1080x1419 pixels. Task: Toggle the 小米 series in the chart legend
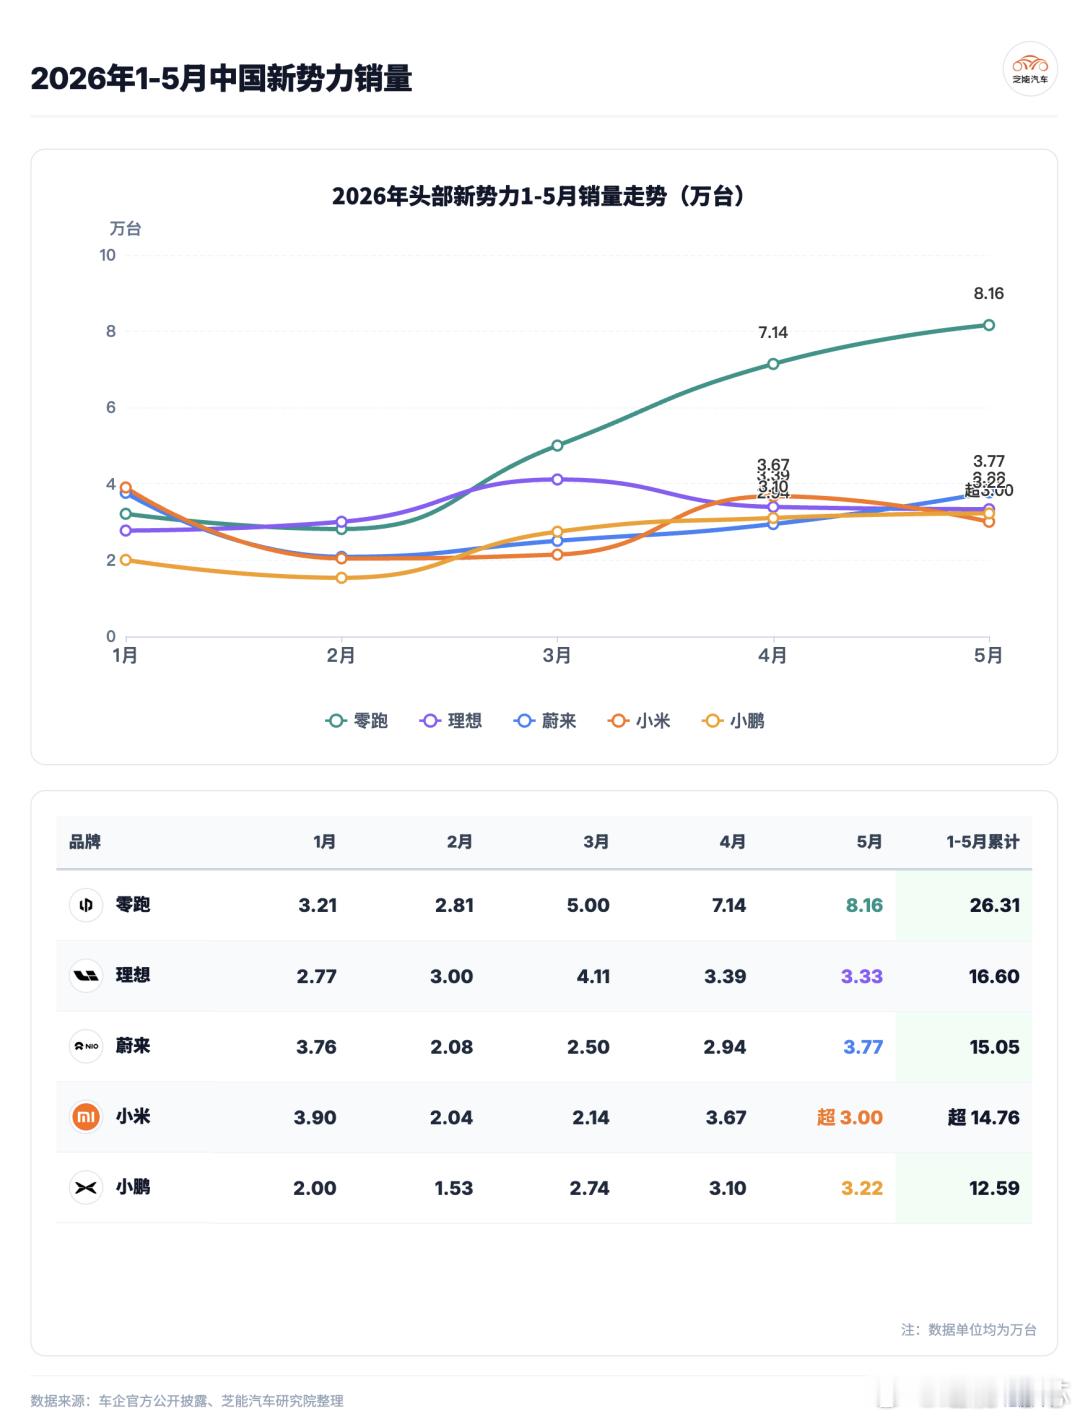(x=639, y=721)
